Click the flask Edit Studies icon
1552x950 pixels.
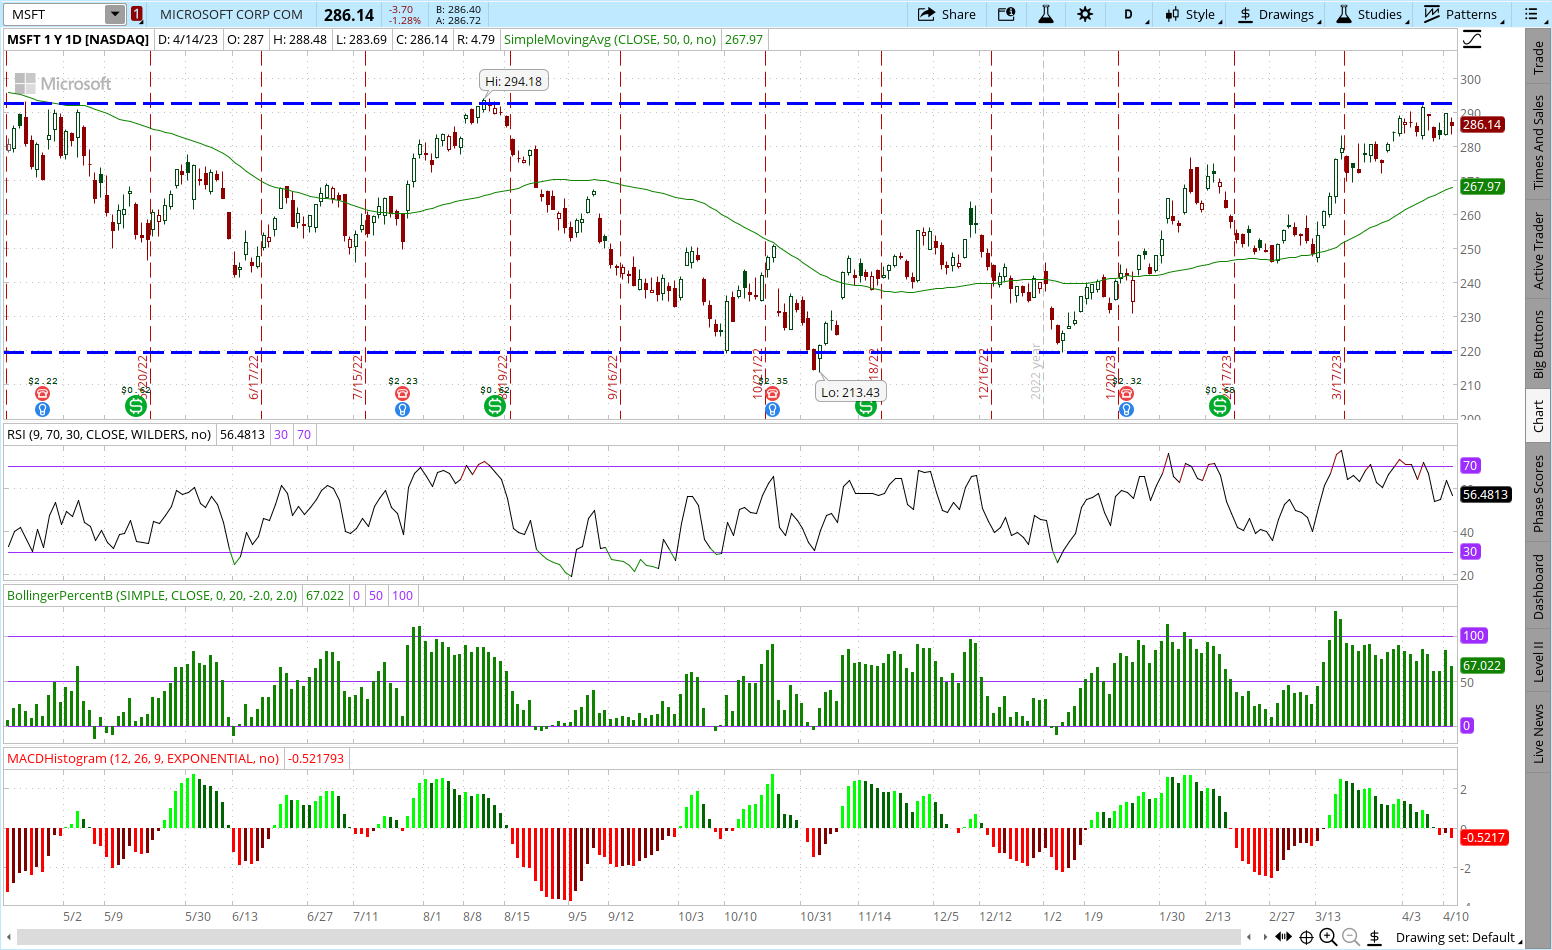(x=1046, y=14)
